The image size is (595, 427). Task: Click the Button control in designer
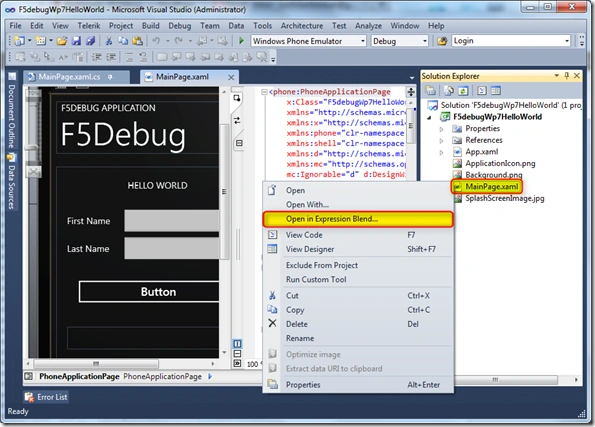point(149,291)
